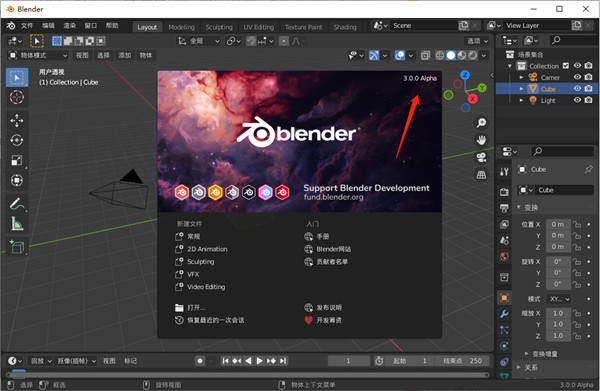Create new 2D Animation file

tap(201, 249)
